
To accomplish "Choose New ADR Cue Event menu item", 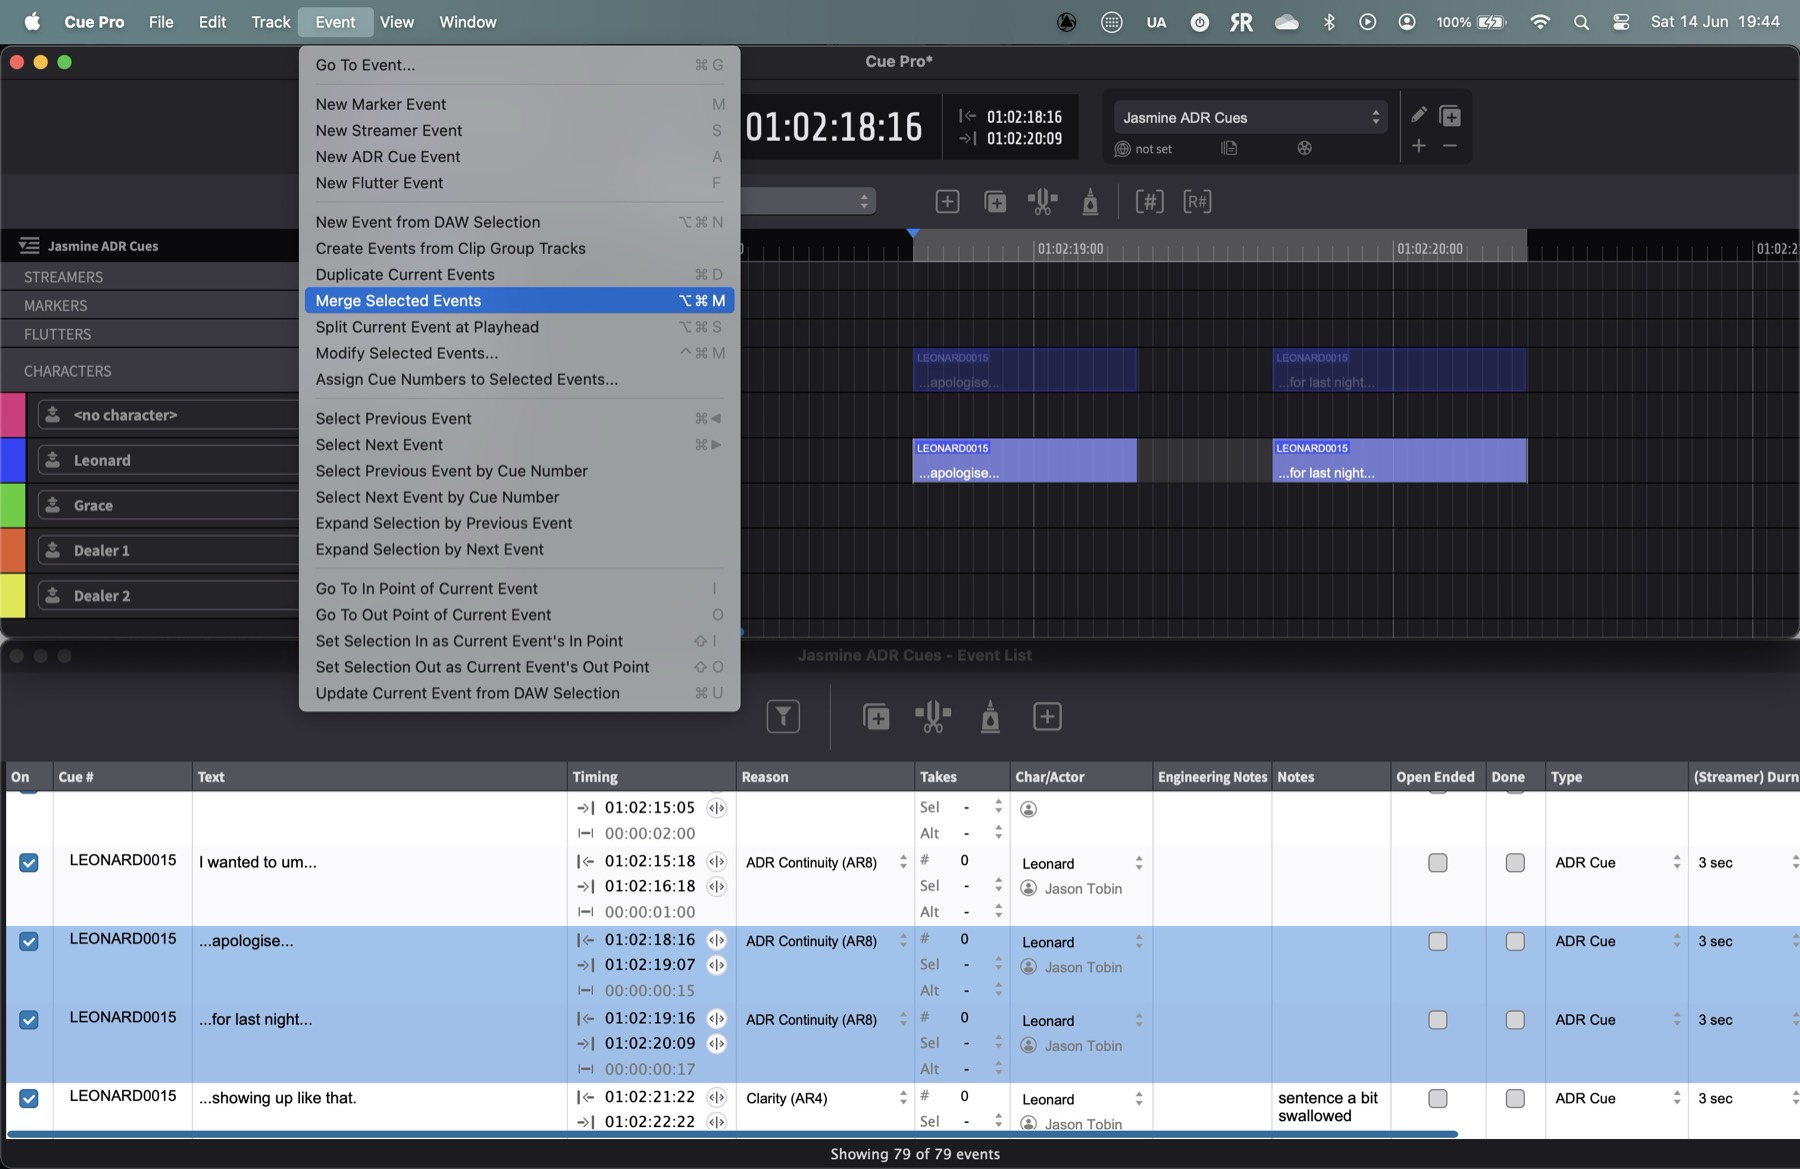I will pos(519,156).
